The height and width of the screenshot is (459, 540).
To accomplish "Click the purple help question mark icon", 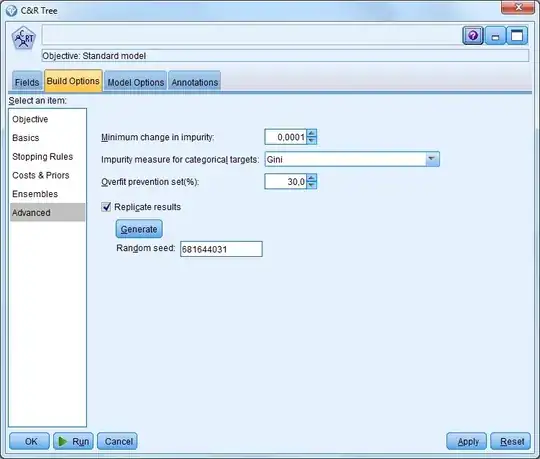I will (473, 35).
